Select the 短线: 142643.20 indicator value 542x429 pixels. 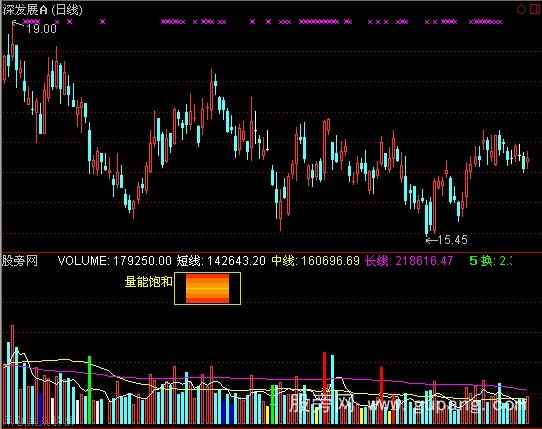pos(221,261)
